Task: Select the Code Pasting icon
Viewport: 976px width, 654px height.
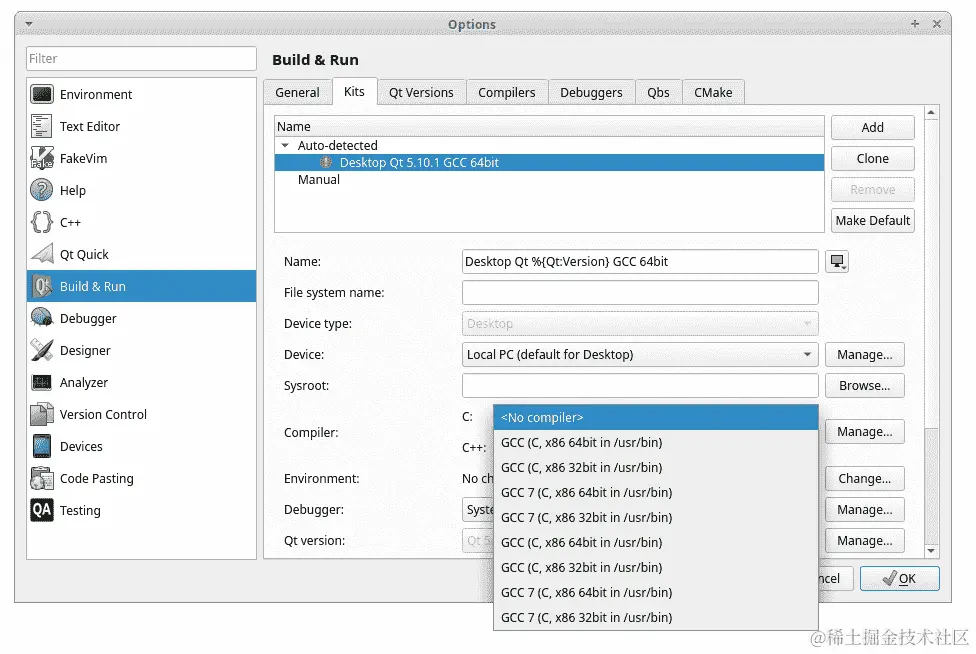Action: 42,479
